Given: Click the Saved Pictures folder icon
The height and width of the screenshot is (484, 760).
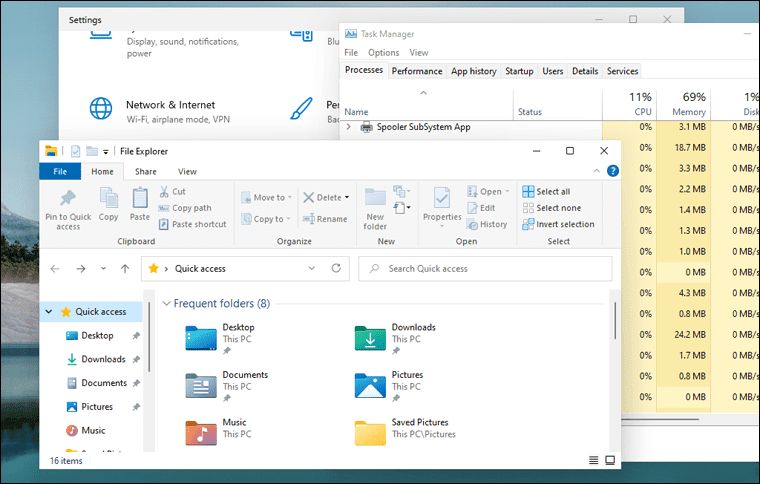Looking at the screenshot, I should pos(370,433).
